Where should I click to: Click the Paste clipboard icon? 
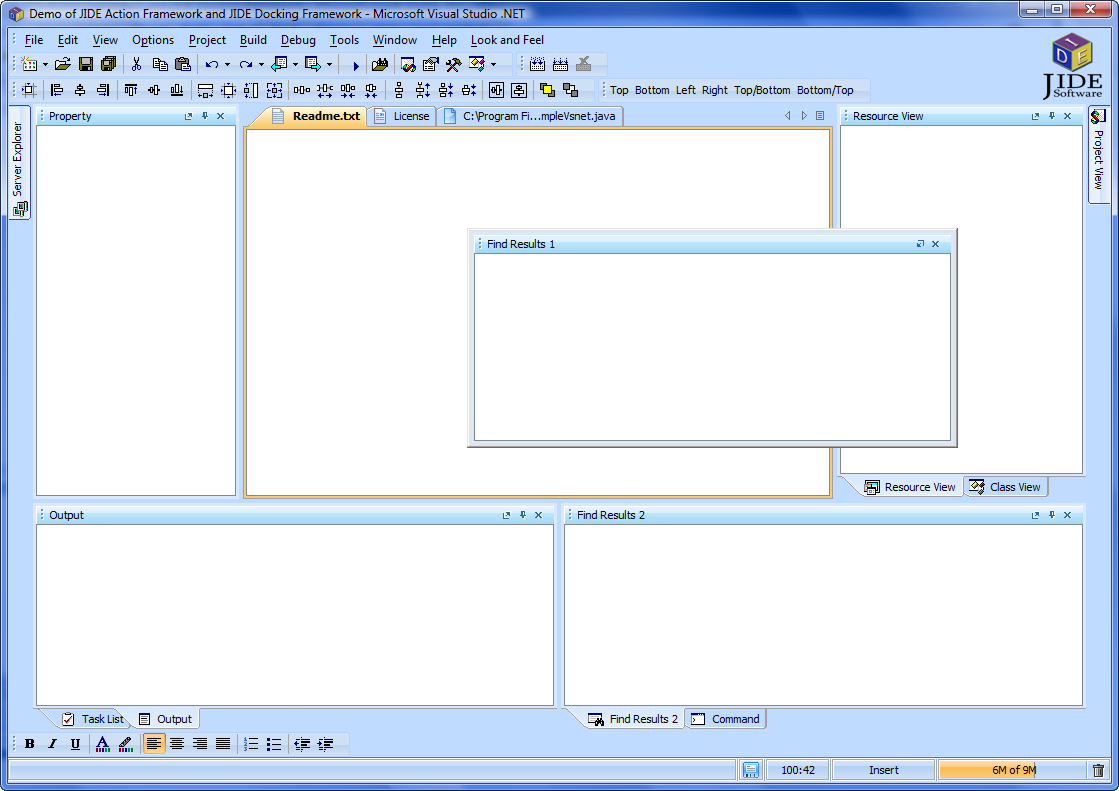point(183,64)
